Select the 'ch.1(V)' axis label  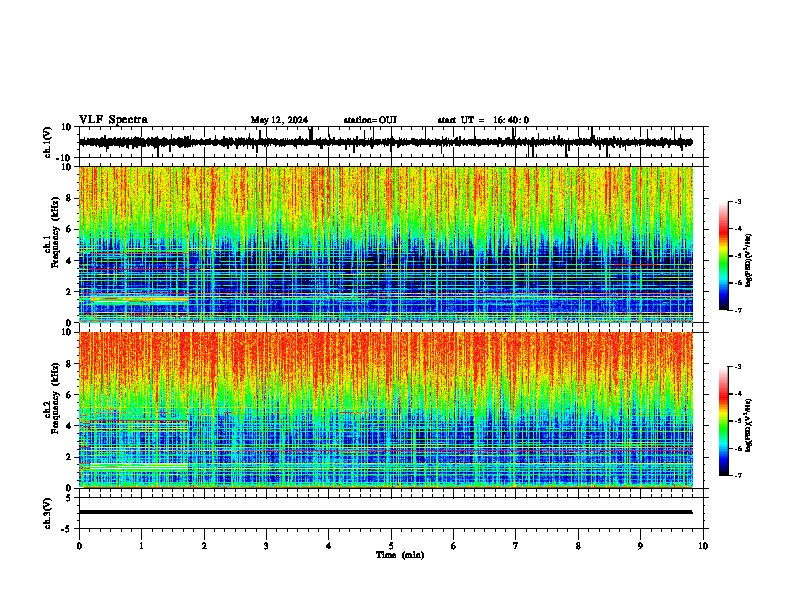[48, 142]
